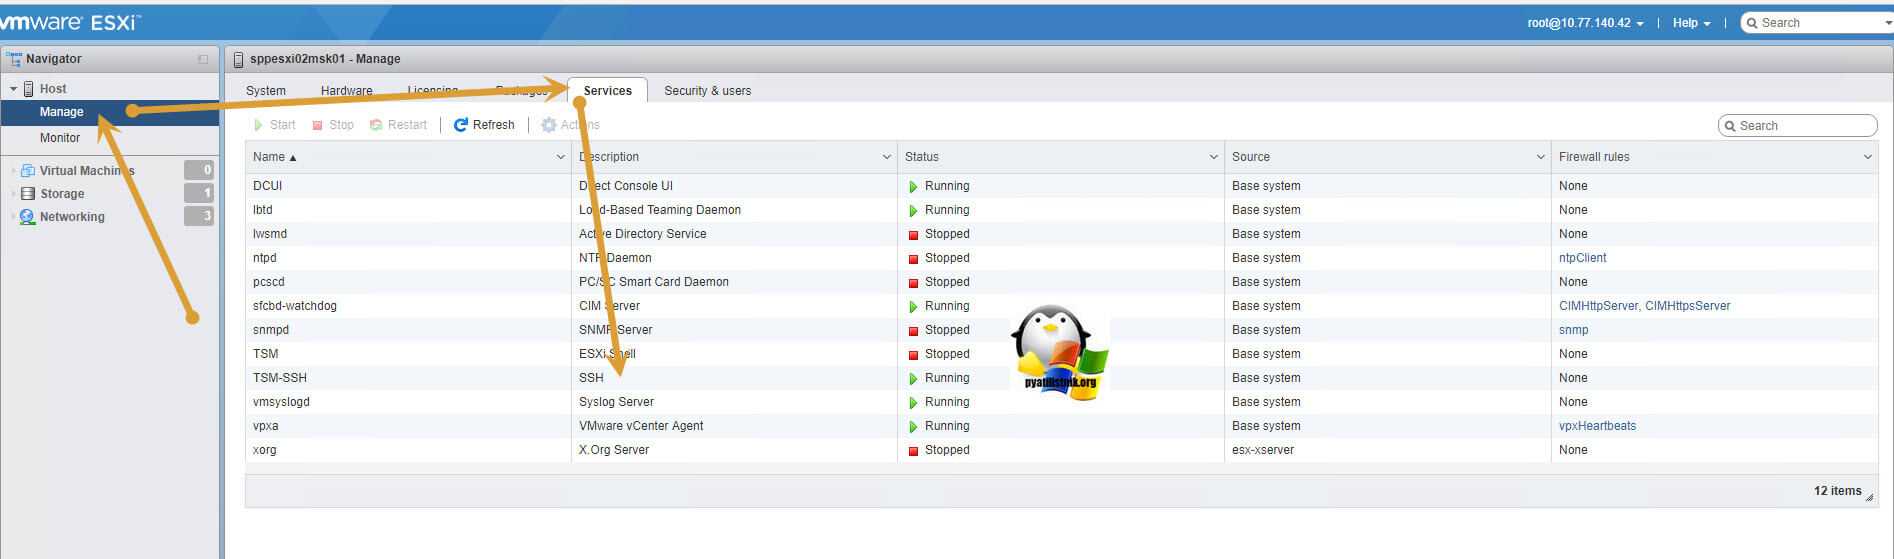
Task: Click the running status icon for vmsyslogd
Action: tap(913, 402)
